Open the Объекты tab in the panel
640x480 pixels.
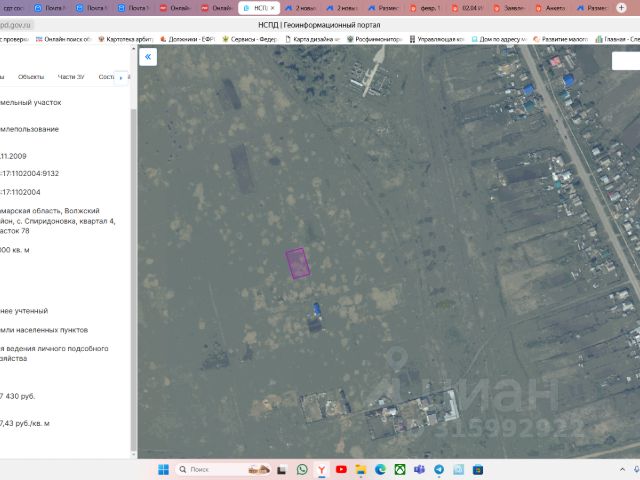tap(31, 77)
